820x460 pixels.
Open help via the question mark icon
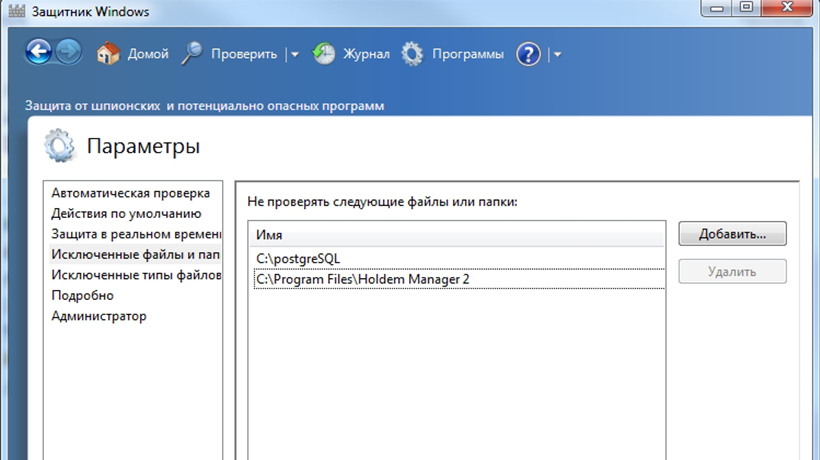pyautogui.click(x=528, y=54)
